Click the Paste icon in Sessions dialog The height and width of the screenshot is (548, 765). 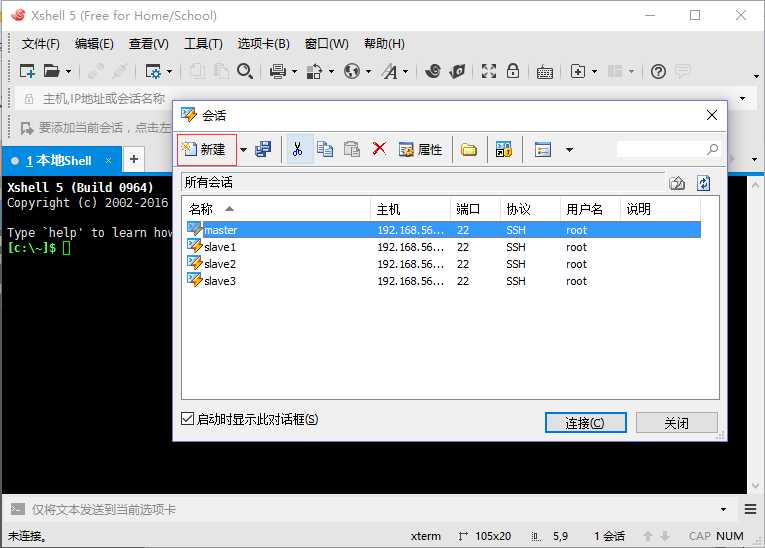click(x=352, y=149)
